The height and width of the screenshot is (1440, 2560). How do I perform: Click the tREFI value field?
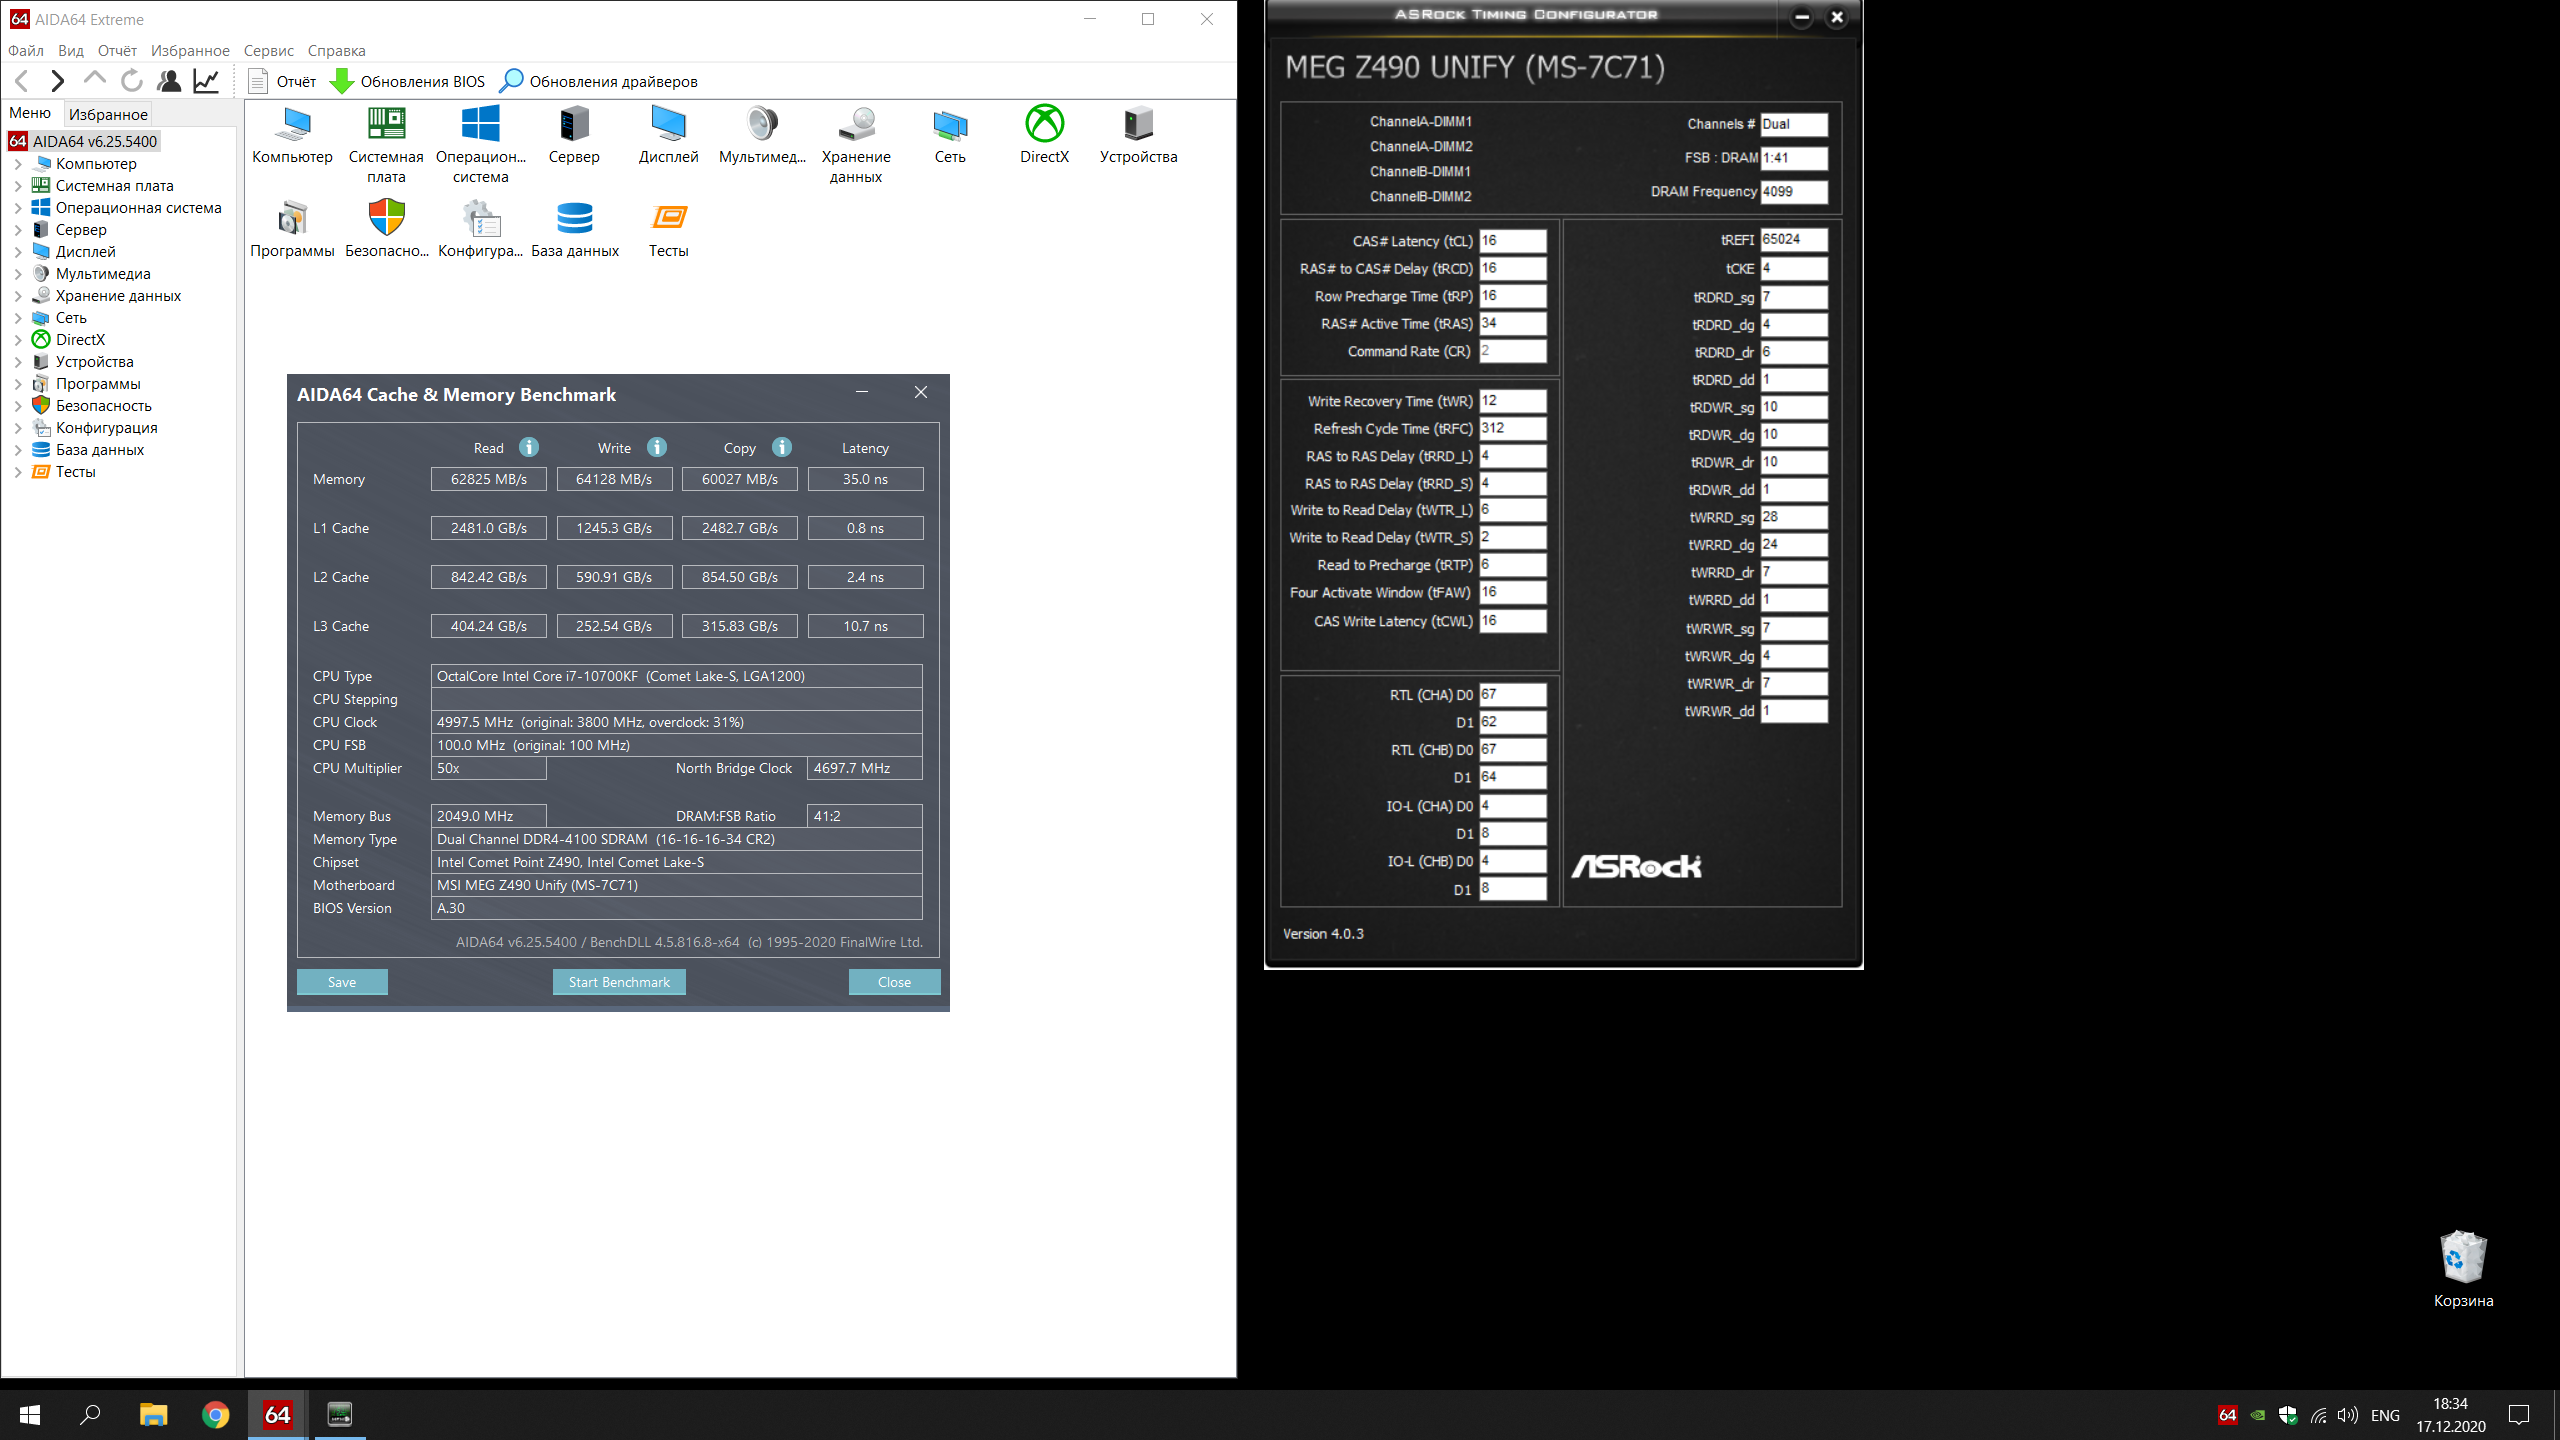1793,239
